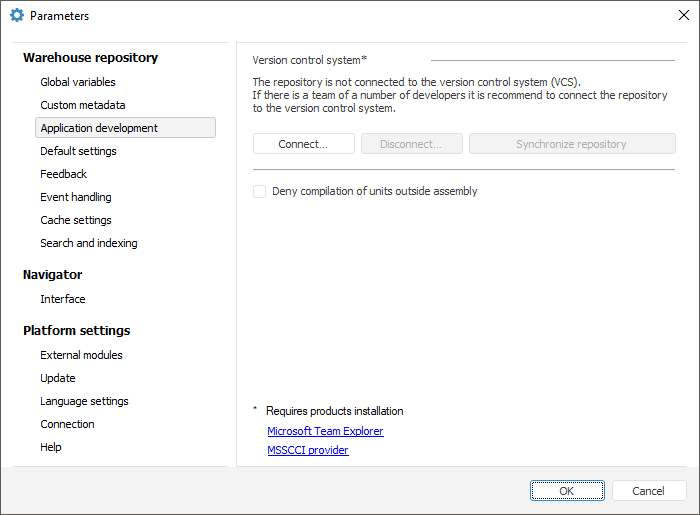Open Global variables settings page

[x=78, y=82]
